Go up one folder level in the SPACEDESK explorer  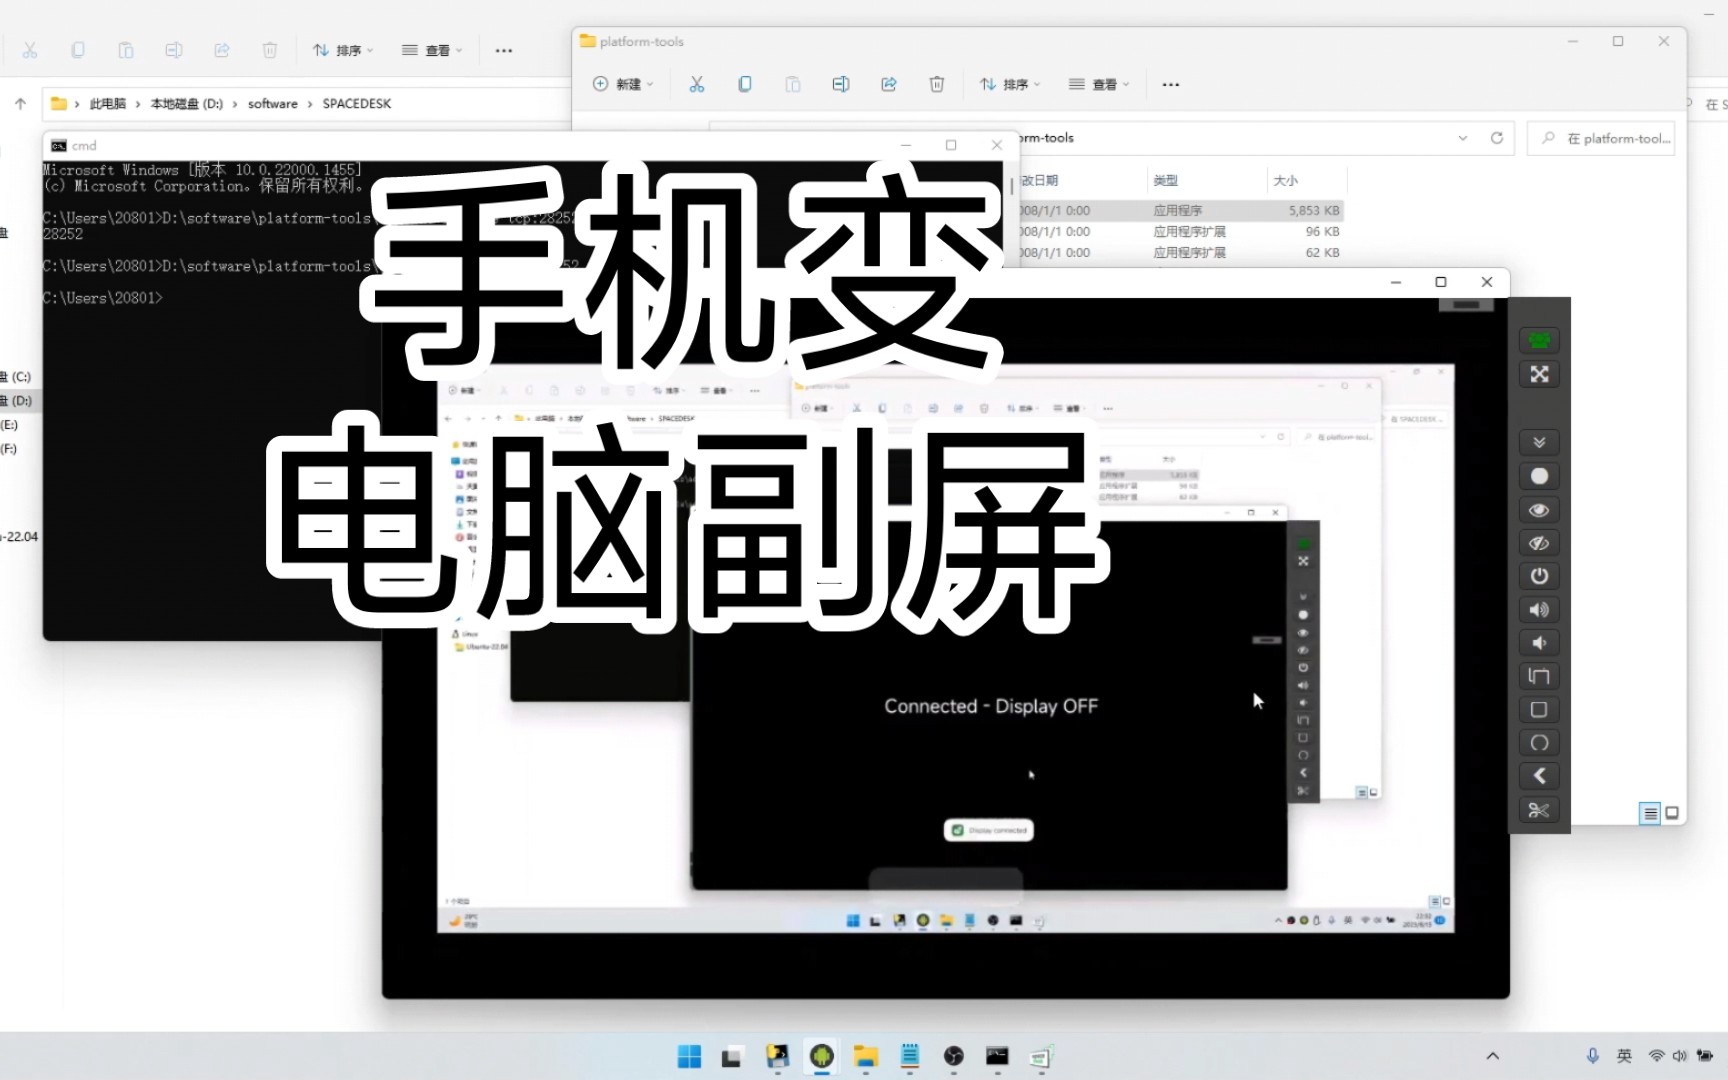tap(20, 103)
